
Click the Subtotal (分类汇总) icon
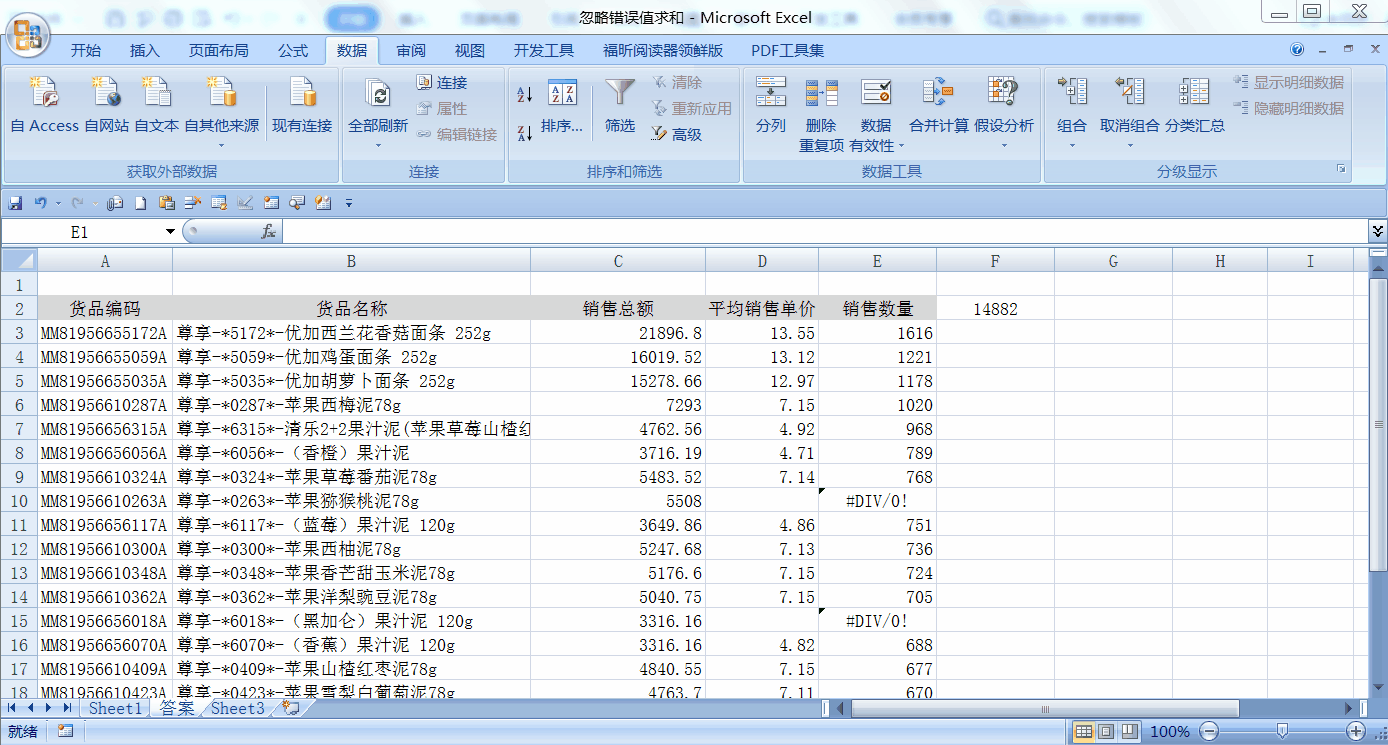point(1193,94)
